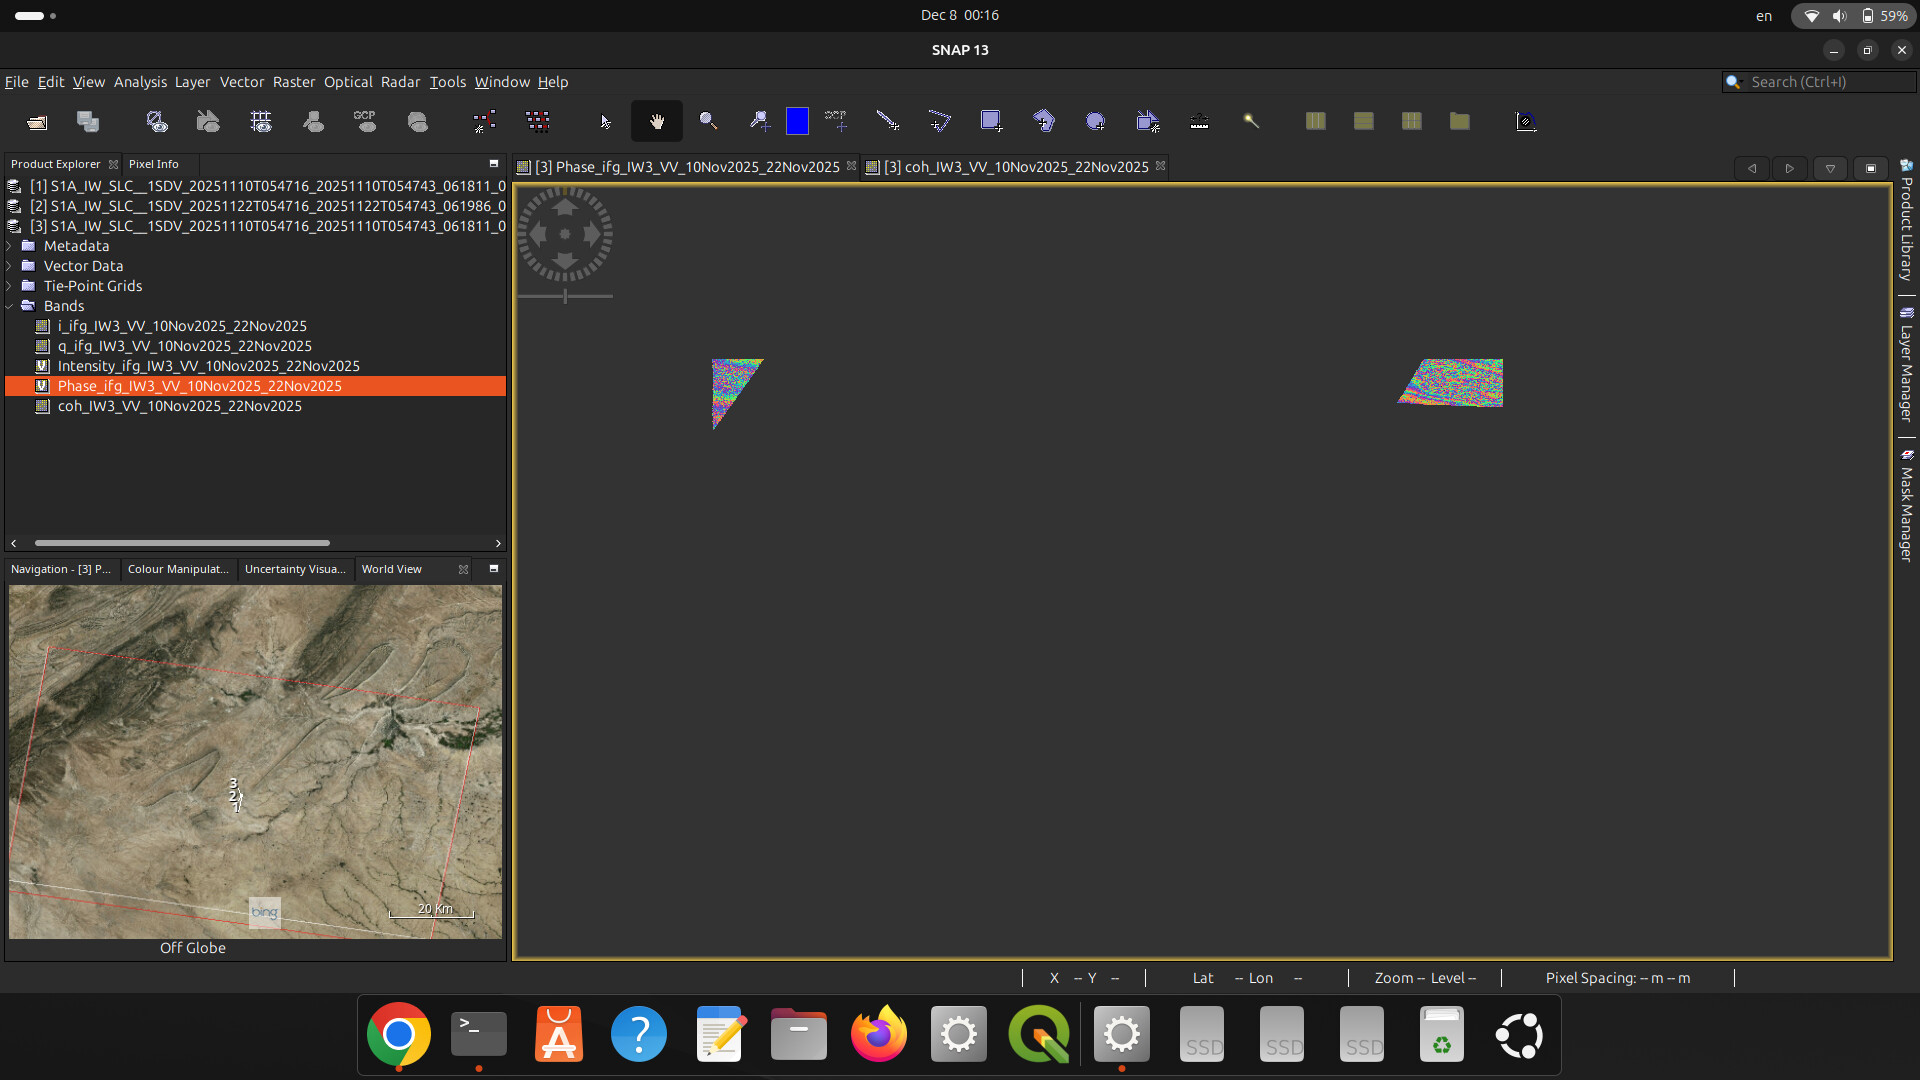
Task: Choose the arrow Selection tool
Action: (x=605, y=122)
